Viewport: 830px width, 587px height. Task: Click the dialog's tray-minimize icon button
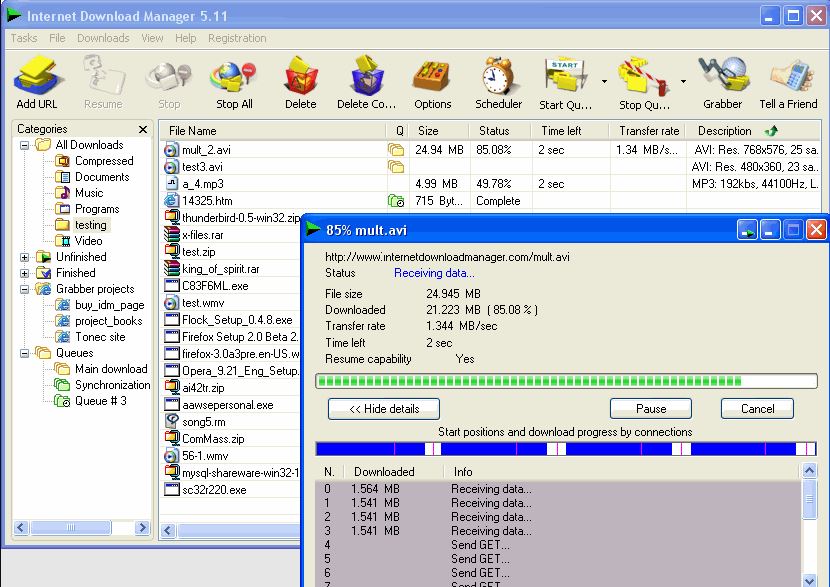pos(747,231)
